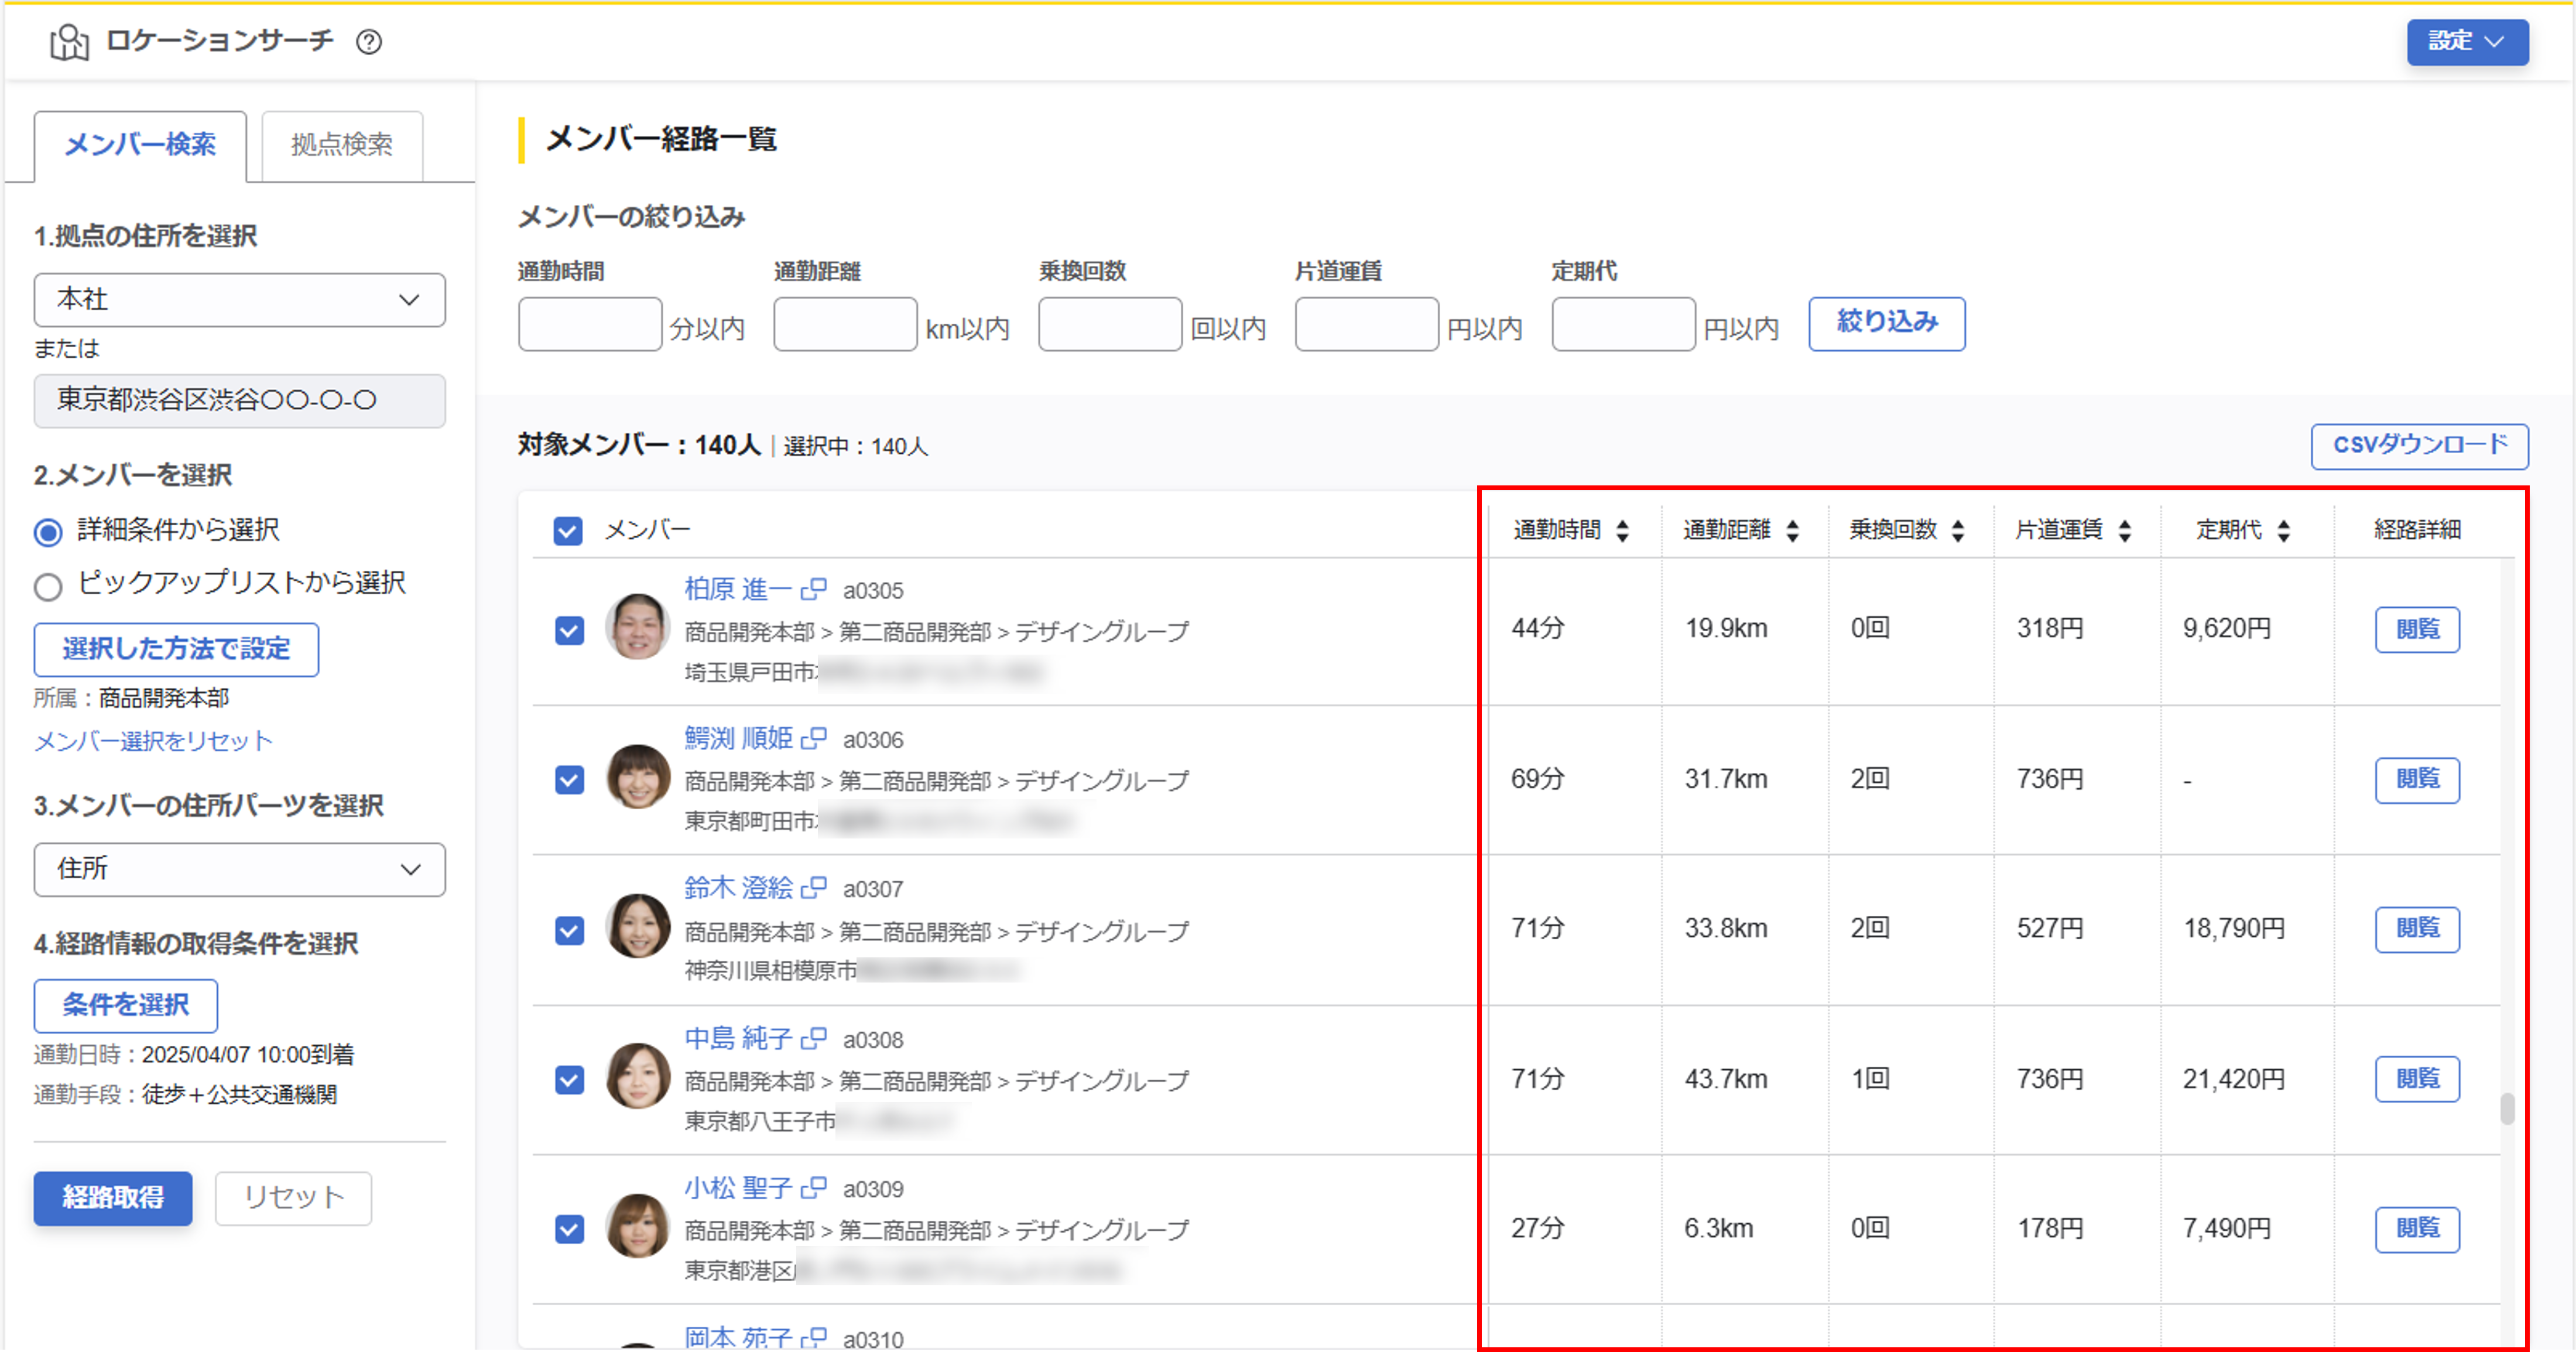Select ピックアップリストから選択 radio button
The width and height of the screenshot is (2576, 1352).
pyautogui.click(x=48, y=586)
